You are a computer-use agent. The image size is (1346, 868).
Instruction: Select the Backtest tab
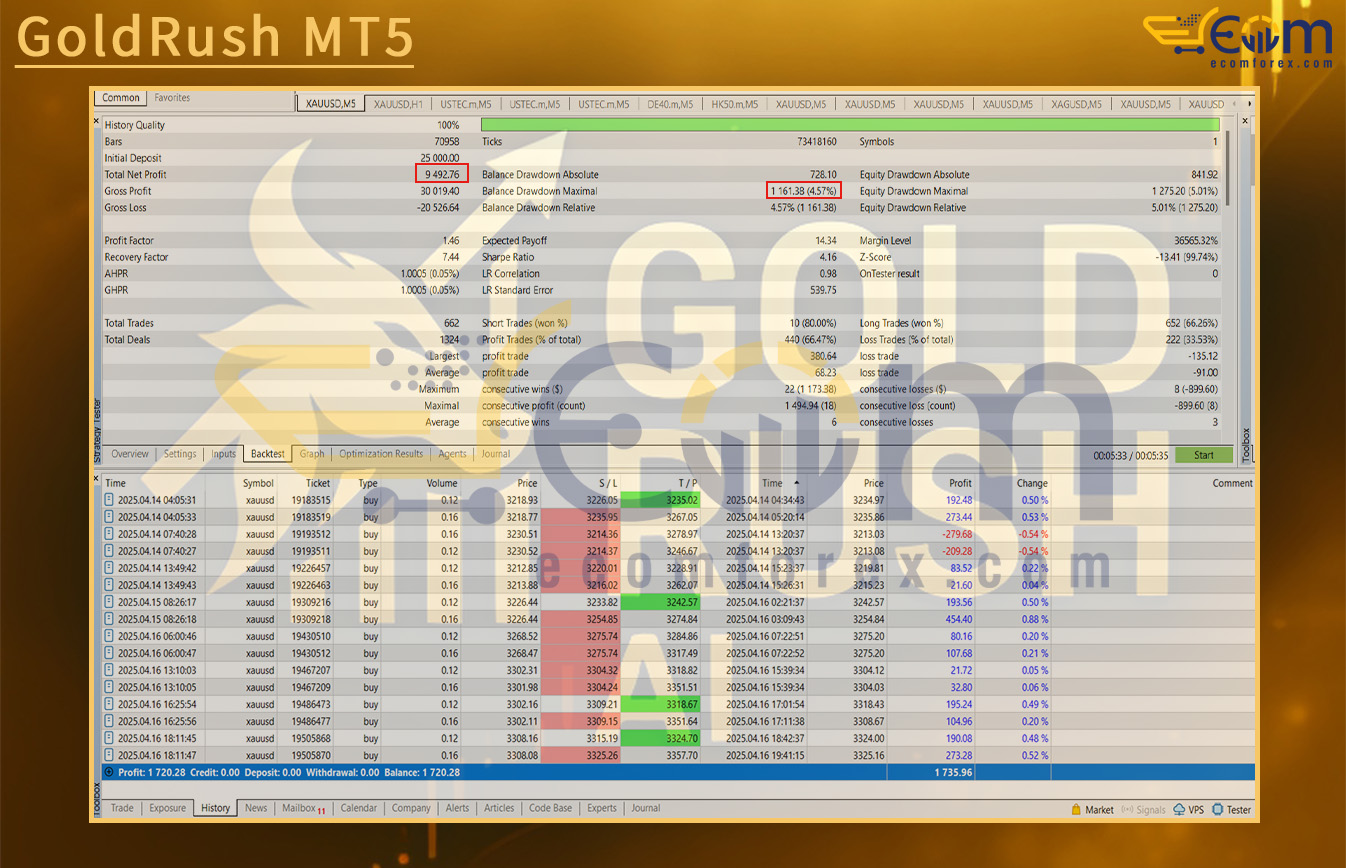point(268,454)
